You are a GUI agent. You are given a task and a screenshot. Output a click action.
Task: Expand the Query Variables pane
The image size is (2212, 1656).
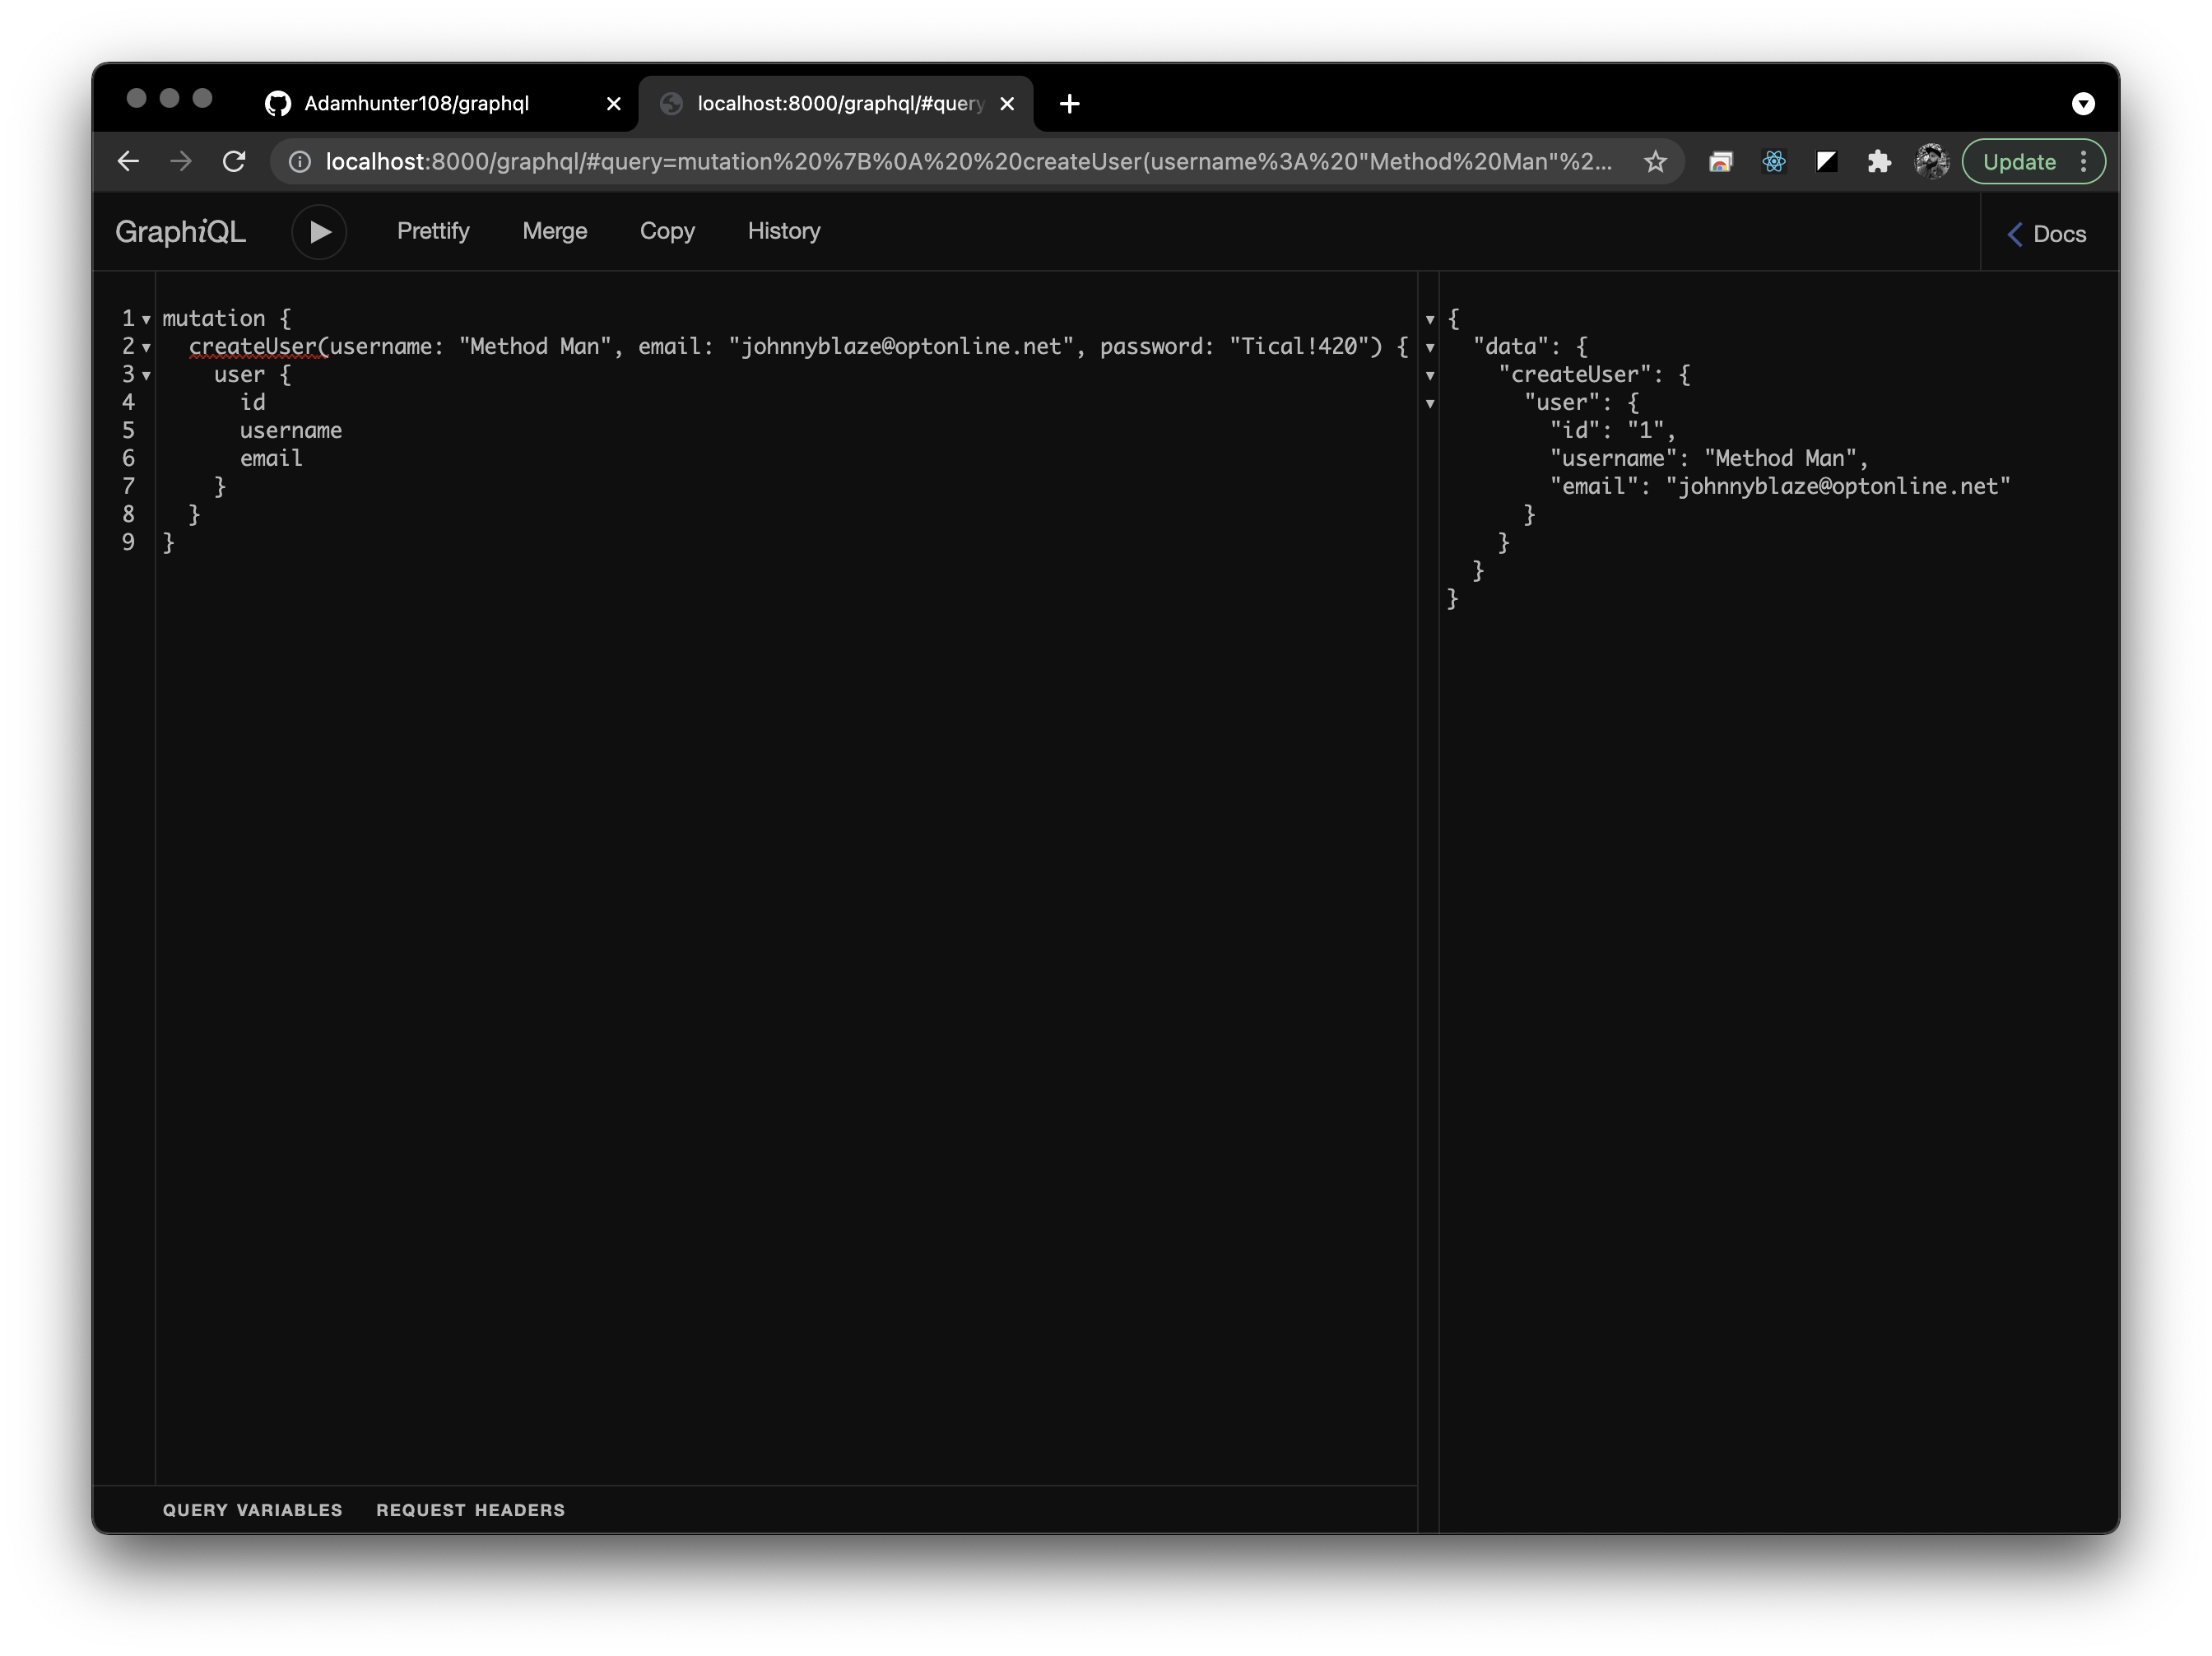coord(252,1510)
